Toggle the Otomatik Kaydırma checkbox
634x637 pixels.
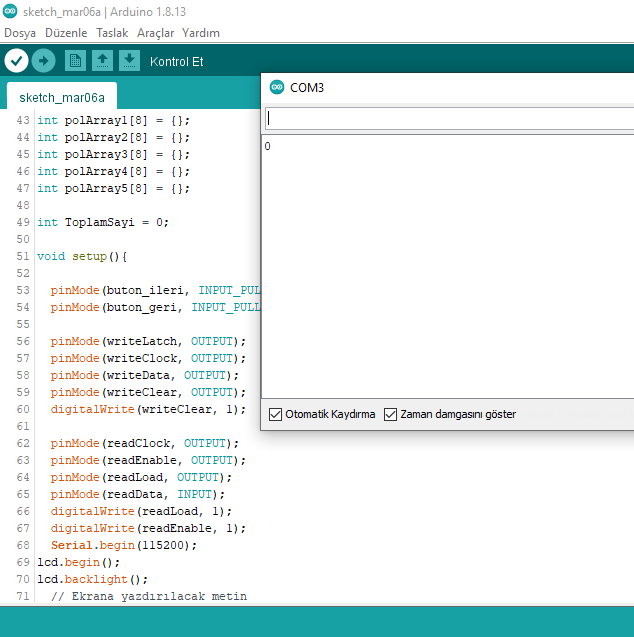[x=276, y=414]
